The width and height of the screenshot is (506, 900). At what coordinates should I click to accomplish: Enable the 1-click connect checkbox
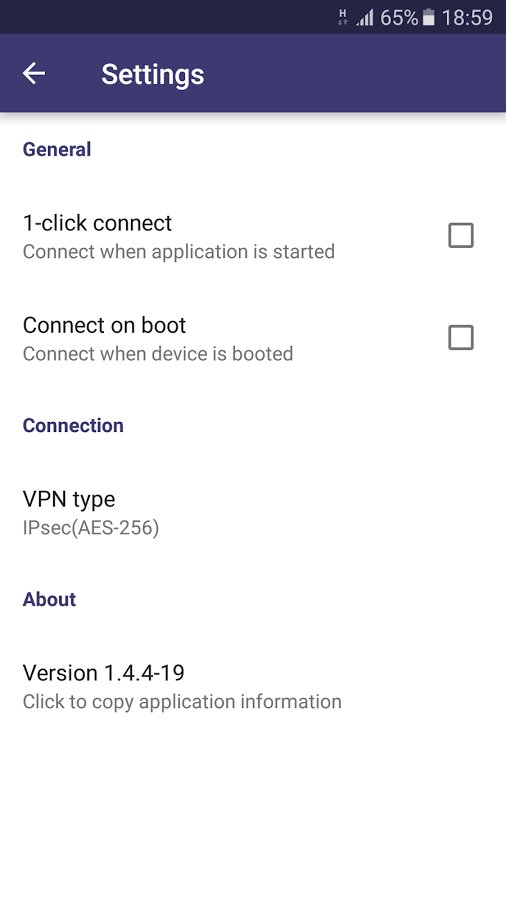(461, 235)
